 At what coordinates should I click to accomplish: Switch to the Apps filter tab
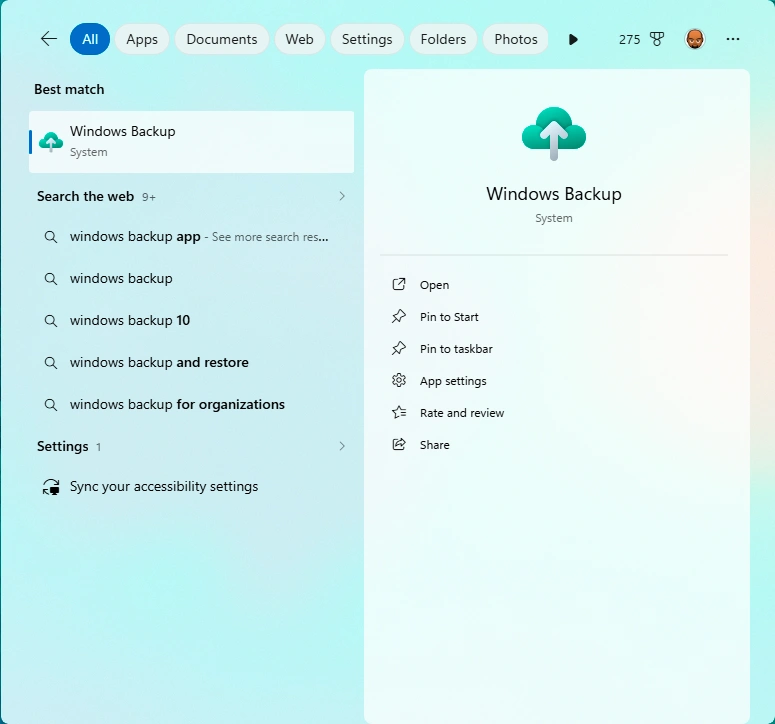[x=142, y=39]
